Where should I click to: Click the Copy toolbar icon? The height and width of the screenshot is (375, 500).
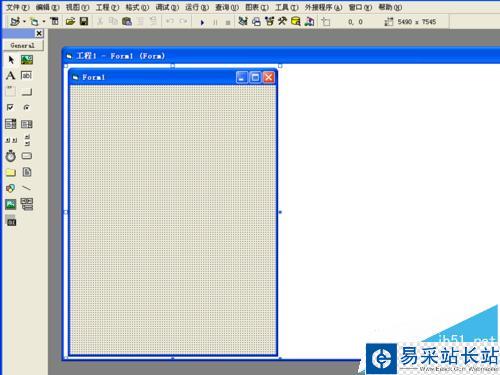point(113,22)
